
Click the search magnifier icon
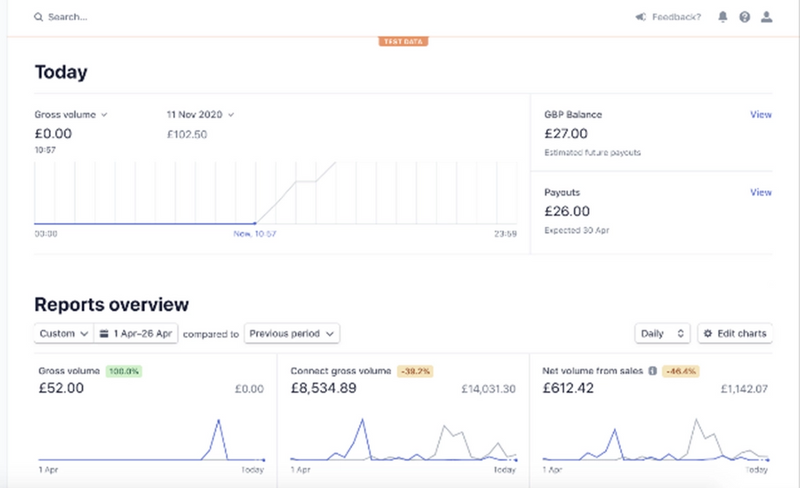pyautogui.click(x=38, y=17)
